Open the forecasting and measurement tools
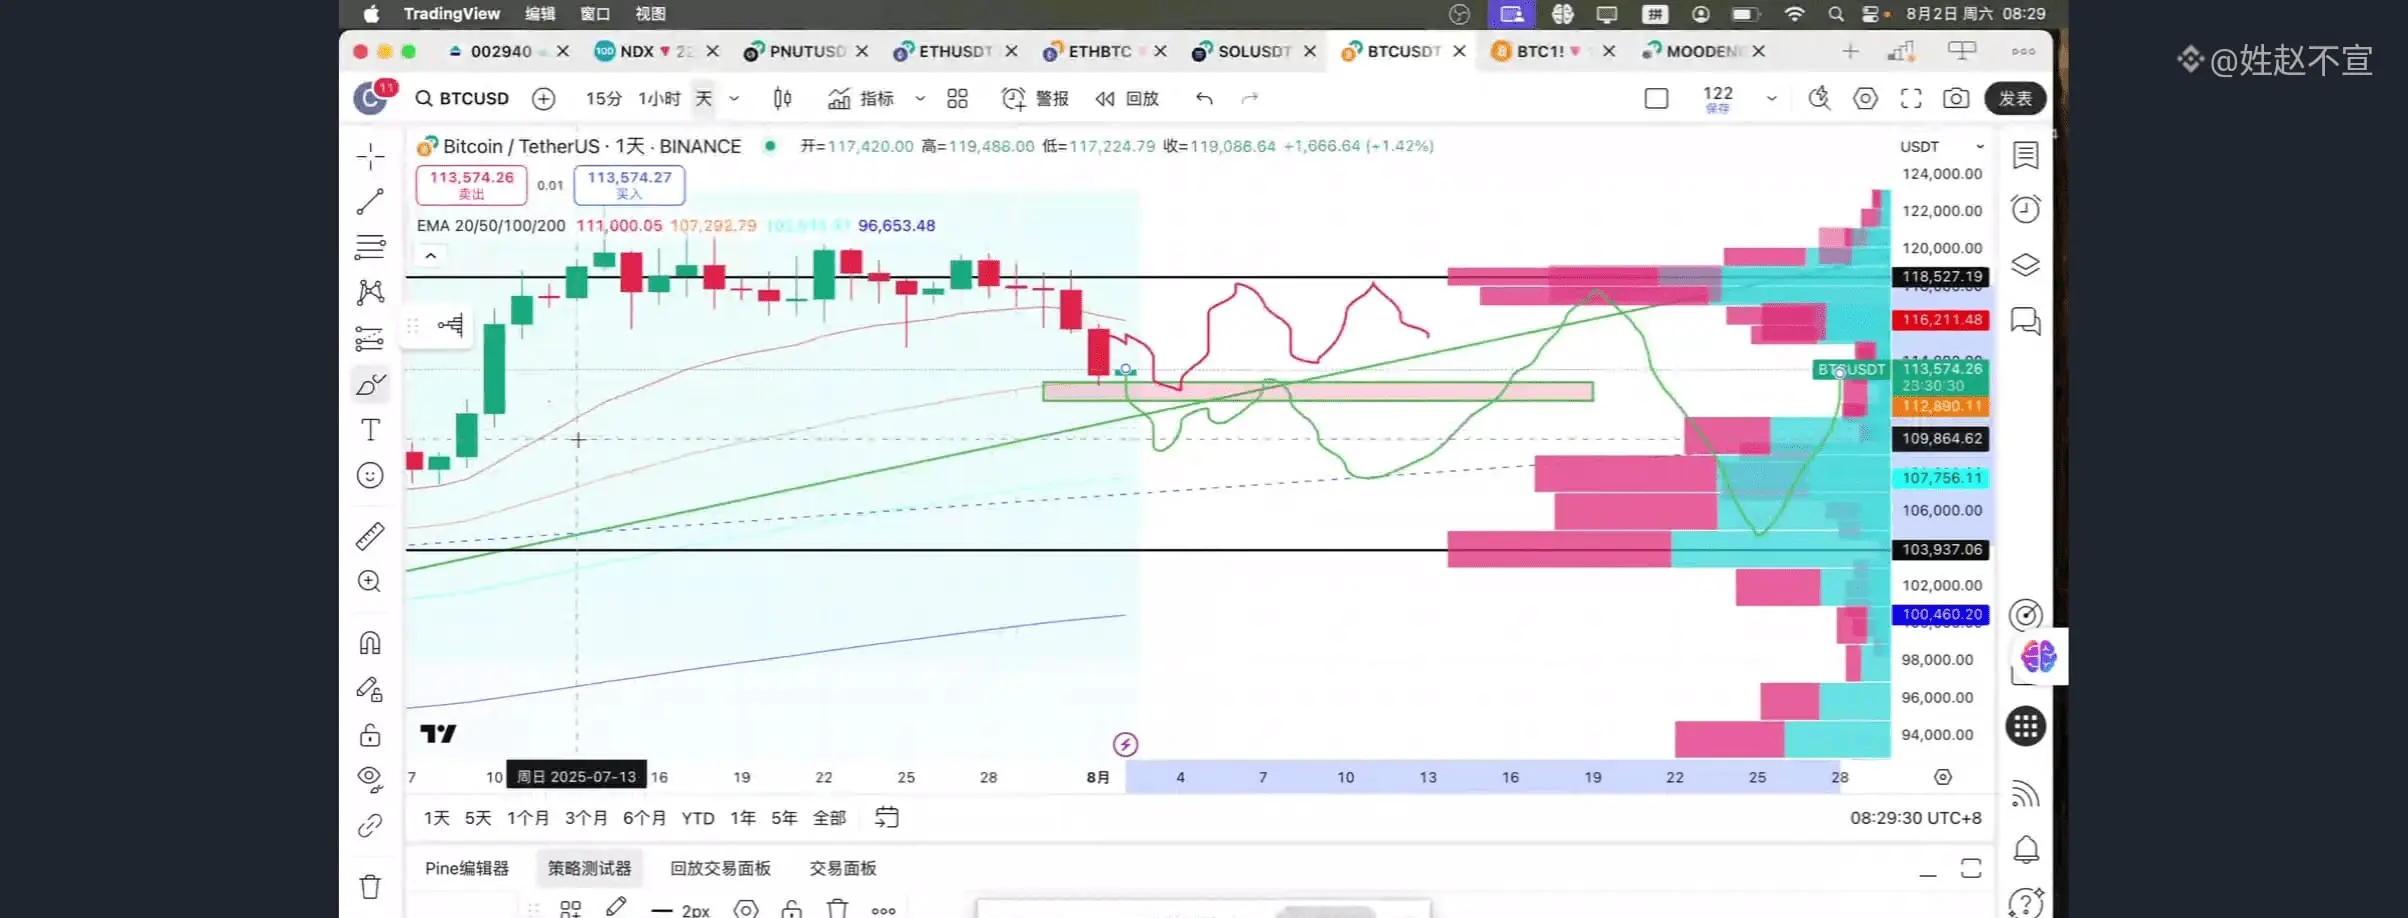Image resolution: width=2408 pixels, height=918 pixels. pos(370,339)
